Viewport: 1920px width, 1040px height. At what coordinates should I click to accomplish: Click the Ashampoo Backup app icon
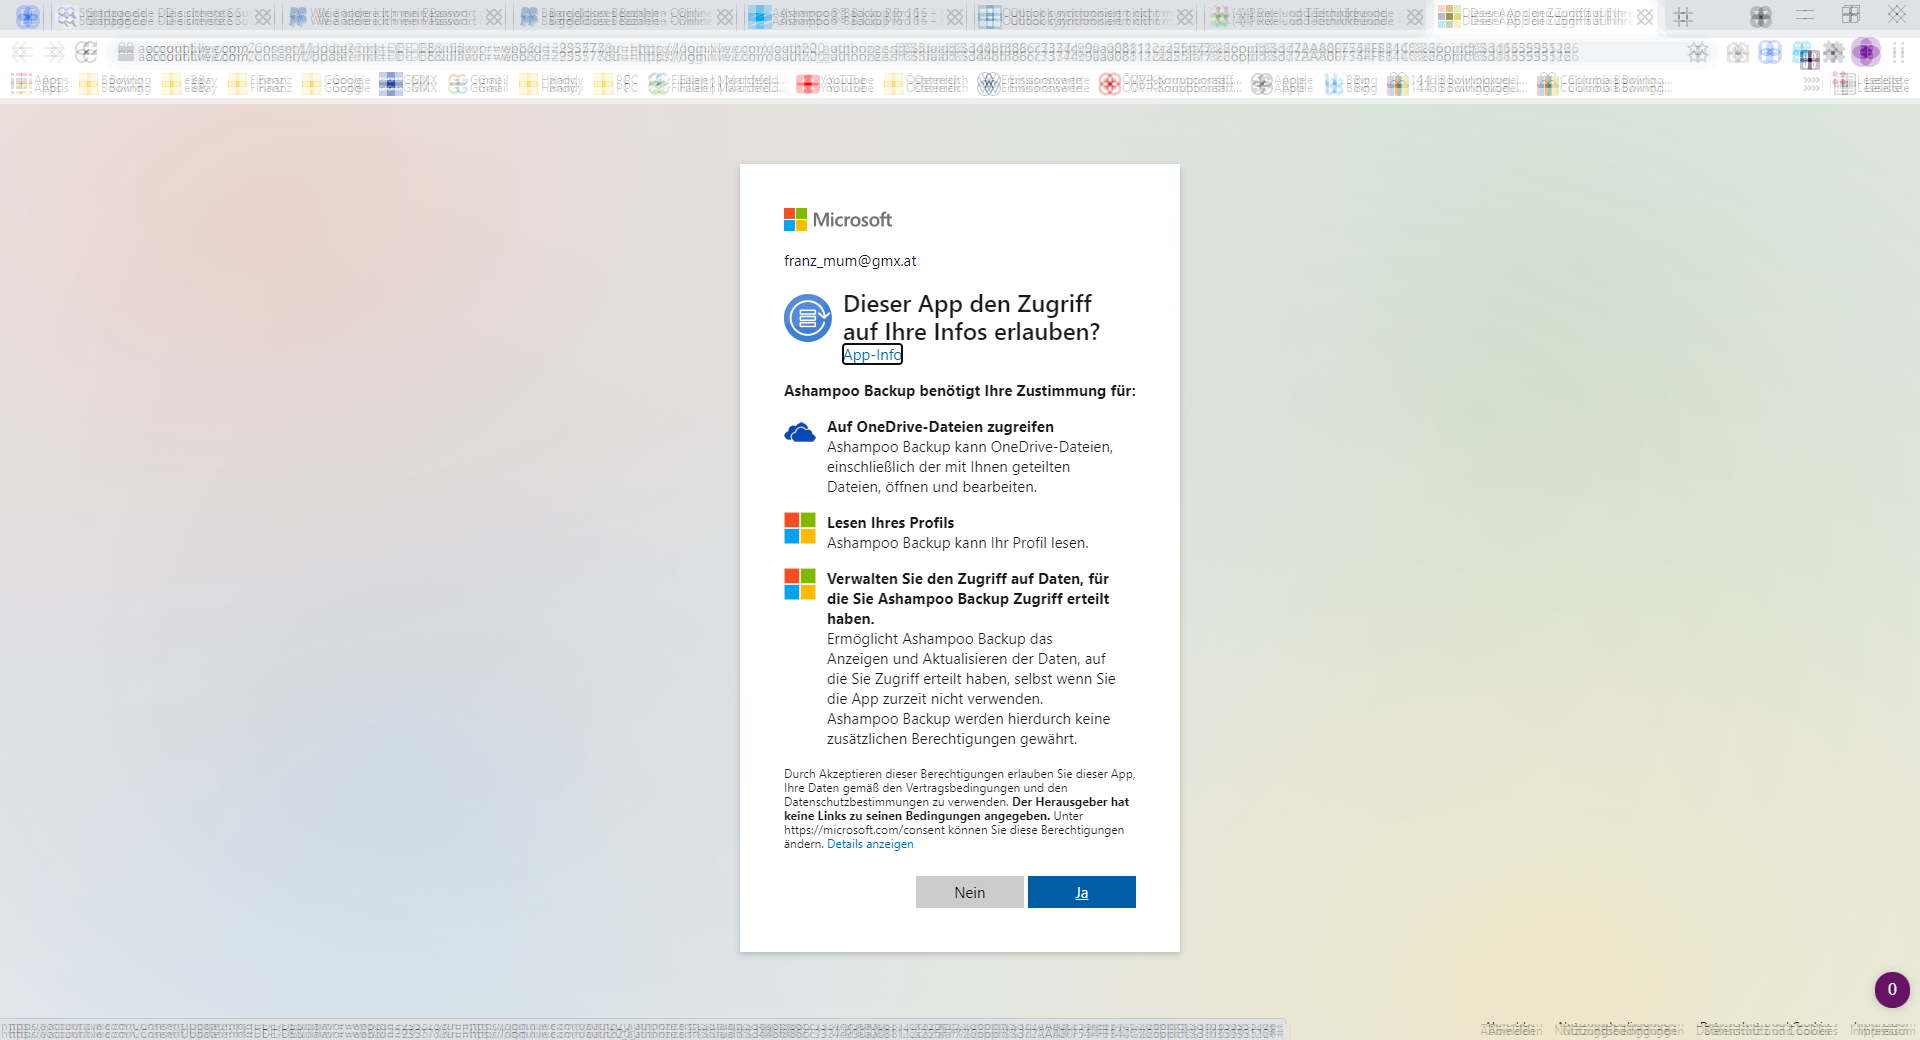[807, 318]
